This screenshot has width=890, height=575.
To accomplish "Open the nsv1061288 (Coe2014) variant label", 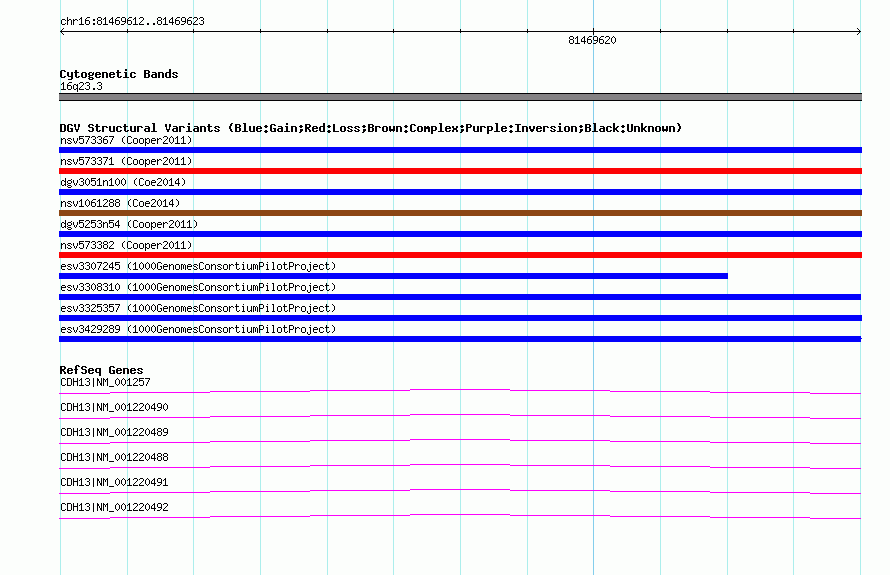I will click(x=120, y=203).
